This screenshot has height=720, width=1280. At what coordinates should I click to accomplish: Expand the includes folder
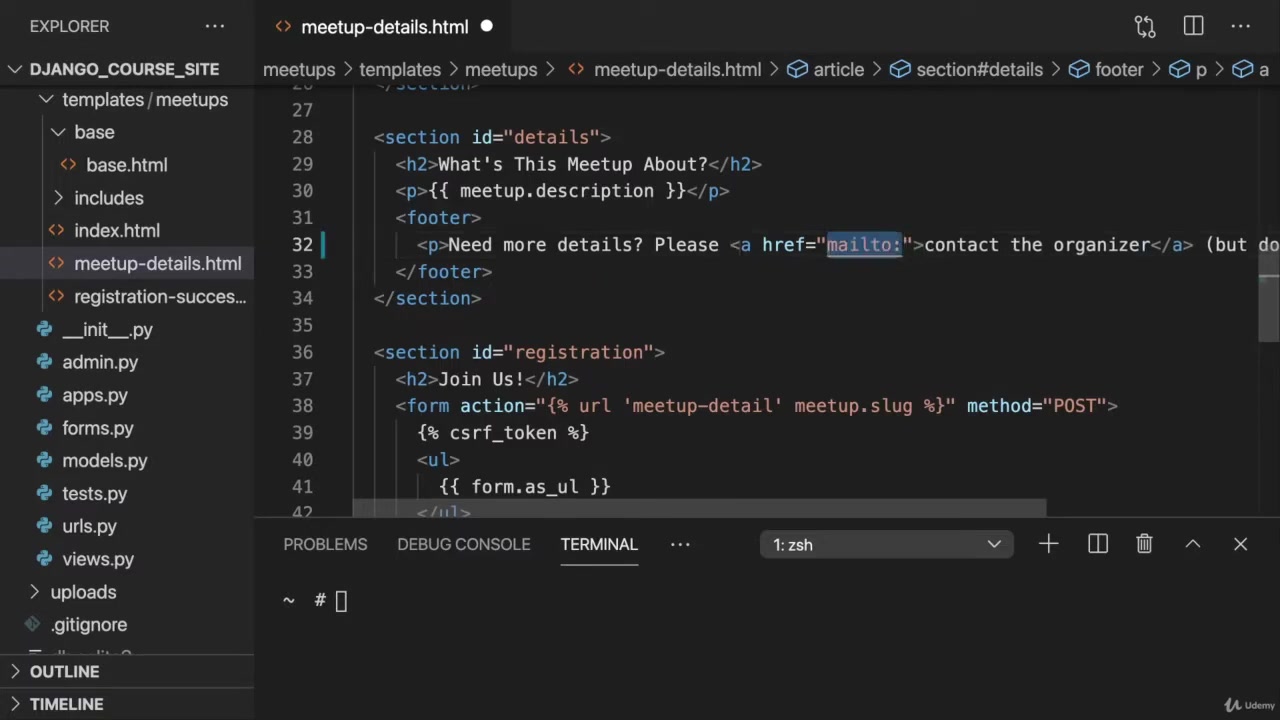coord(58,198)
